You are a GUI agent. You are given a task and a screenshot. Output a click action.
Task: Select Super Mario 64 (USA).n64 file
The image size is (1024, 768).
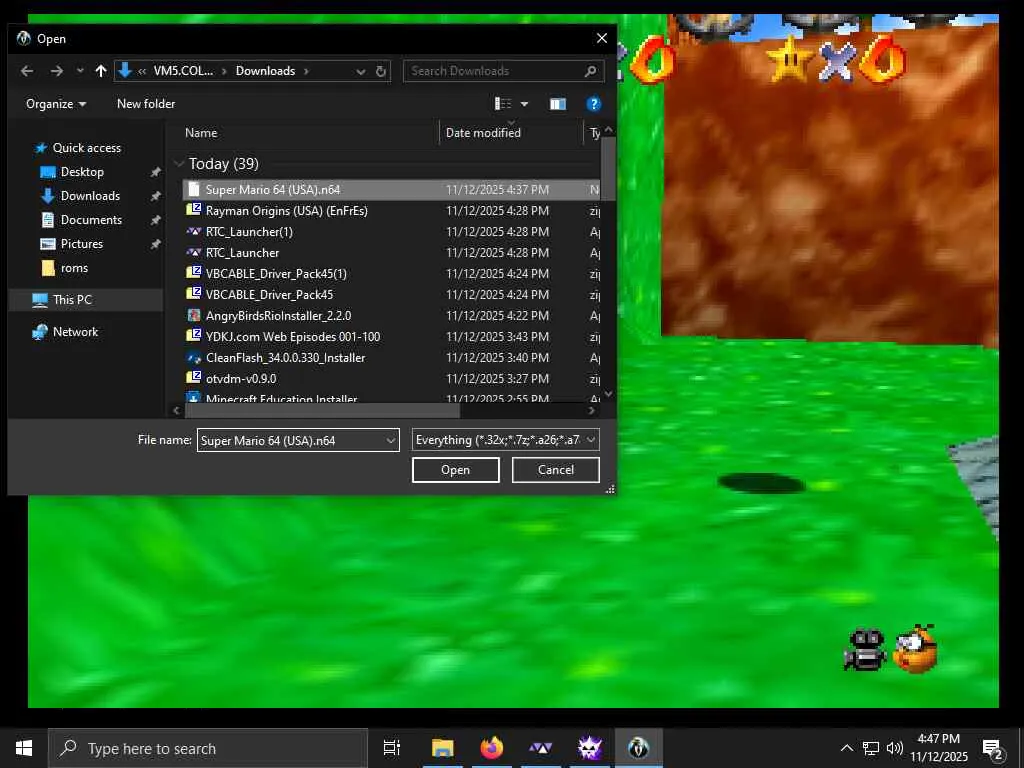pos(391,189)
